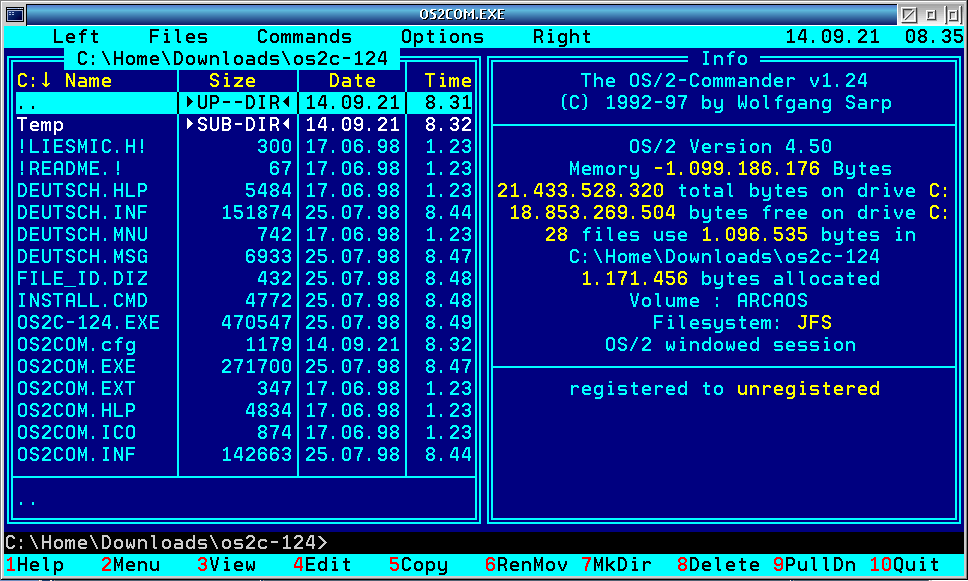Image resolution: width=968 pixels, height=581 pixels.
Task: Select the Temp sub-directory
Action: 244,125
